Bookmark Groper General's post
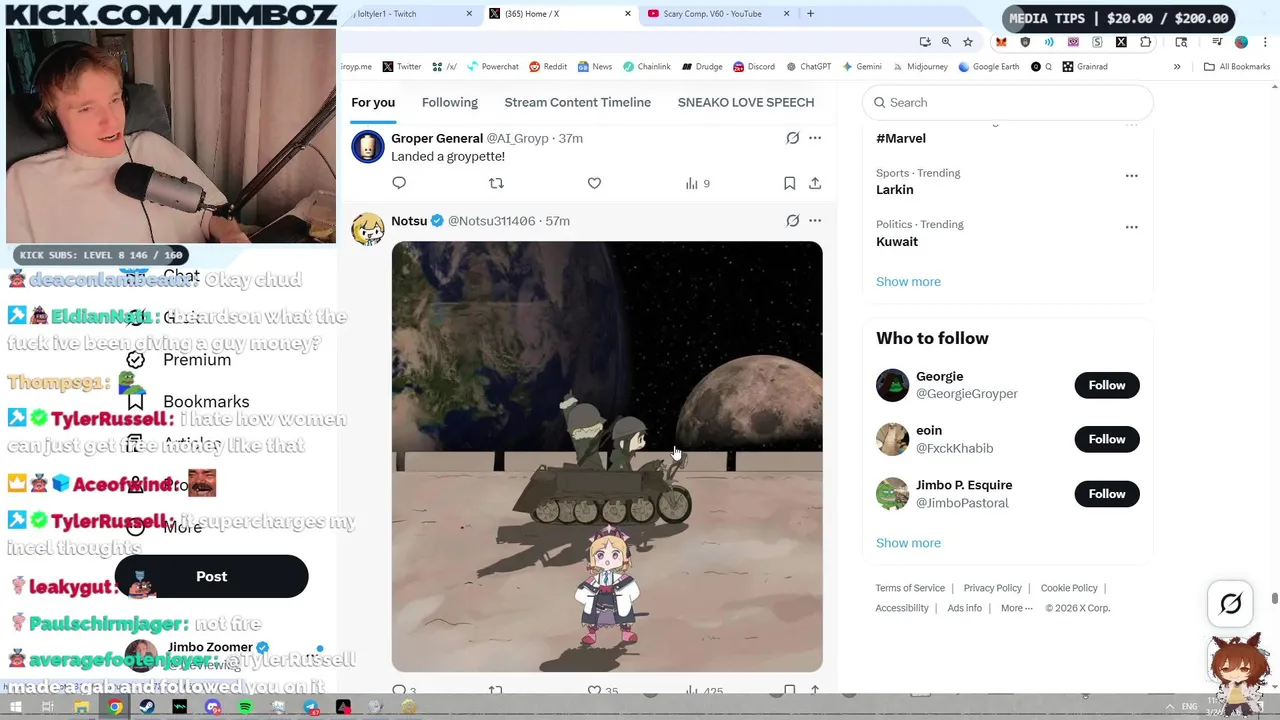Image resolution: width=1280 pixels, height=720 pixels. pos(789,183)
